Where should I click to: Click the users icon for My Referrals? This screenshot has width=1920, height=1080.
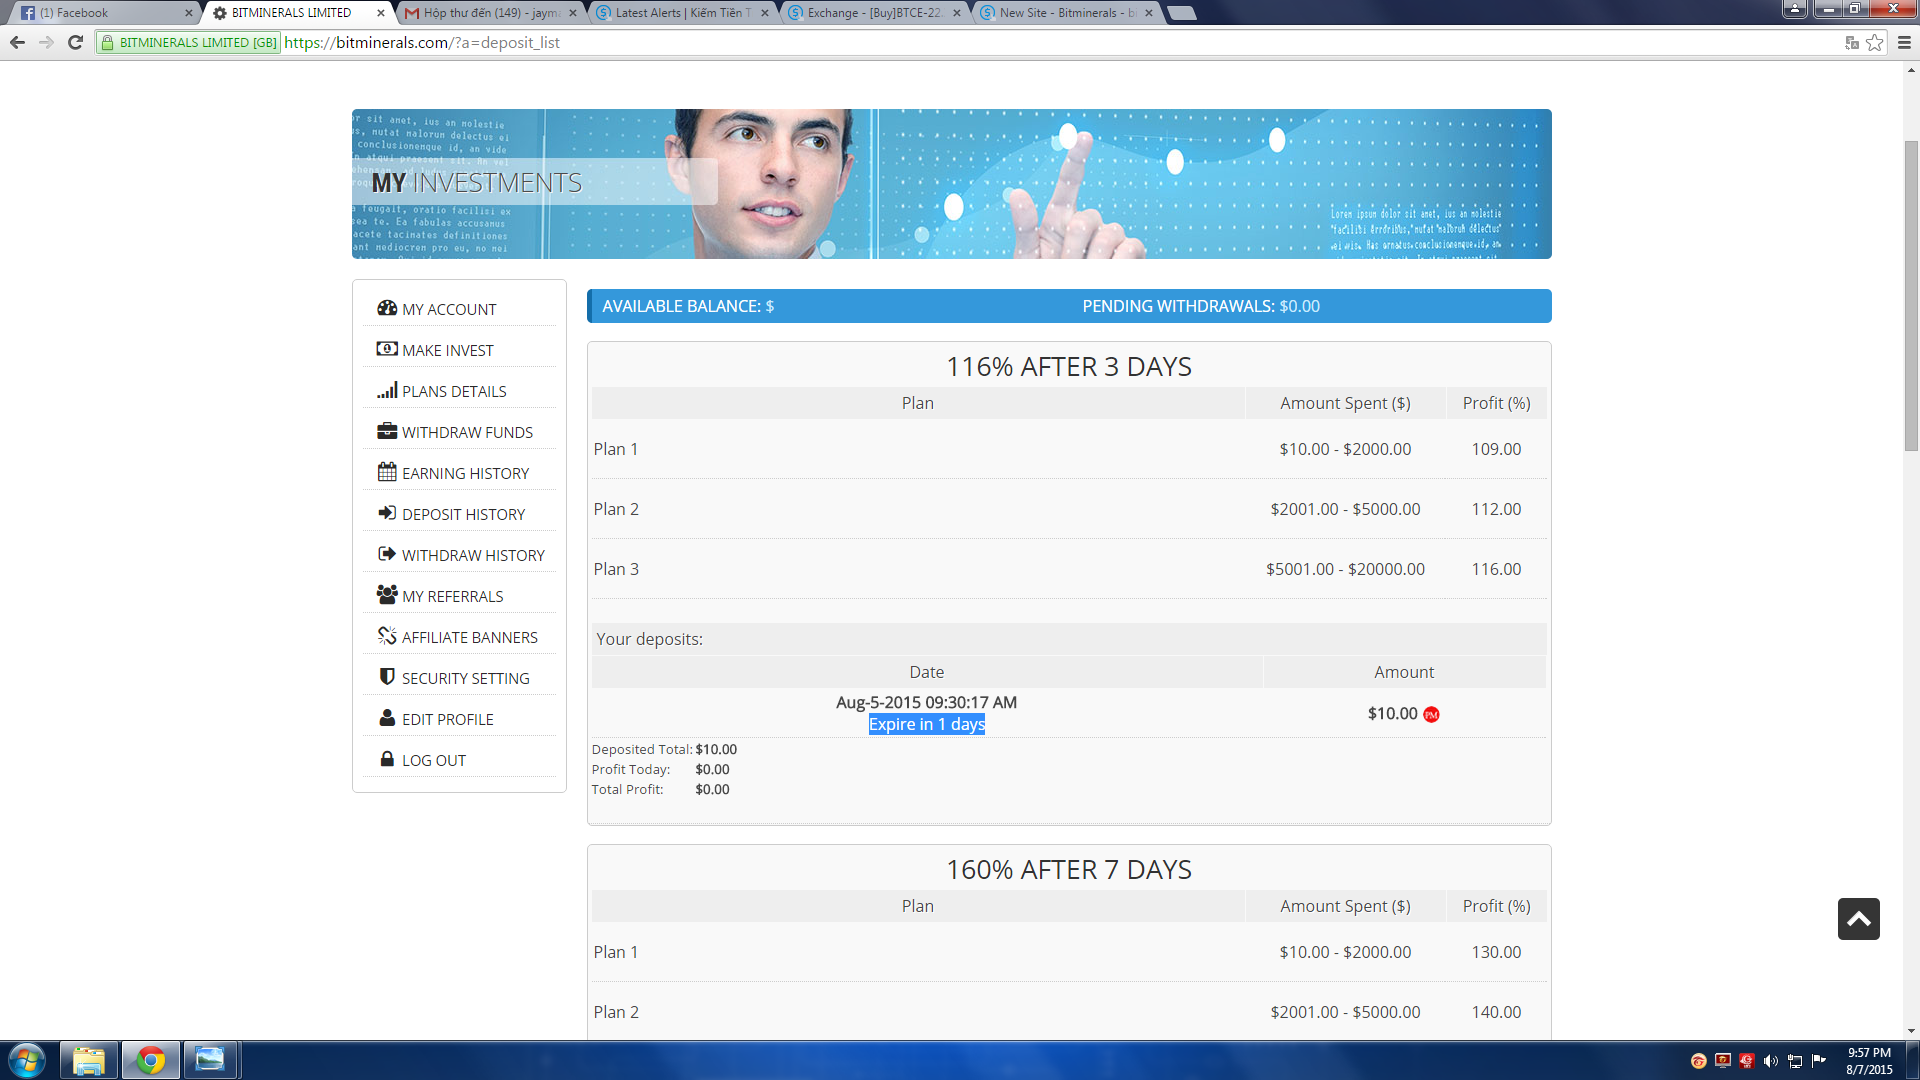[387, 595]
